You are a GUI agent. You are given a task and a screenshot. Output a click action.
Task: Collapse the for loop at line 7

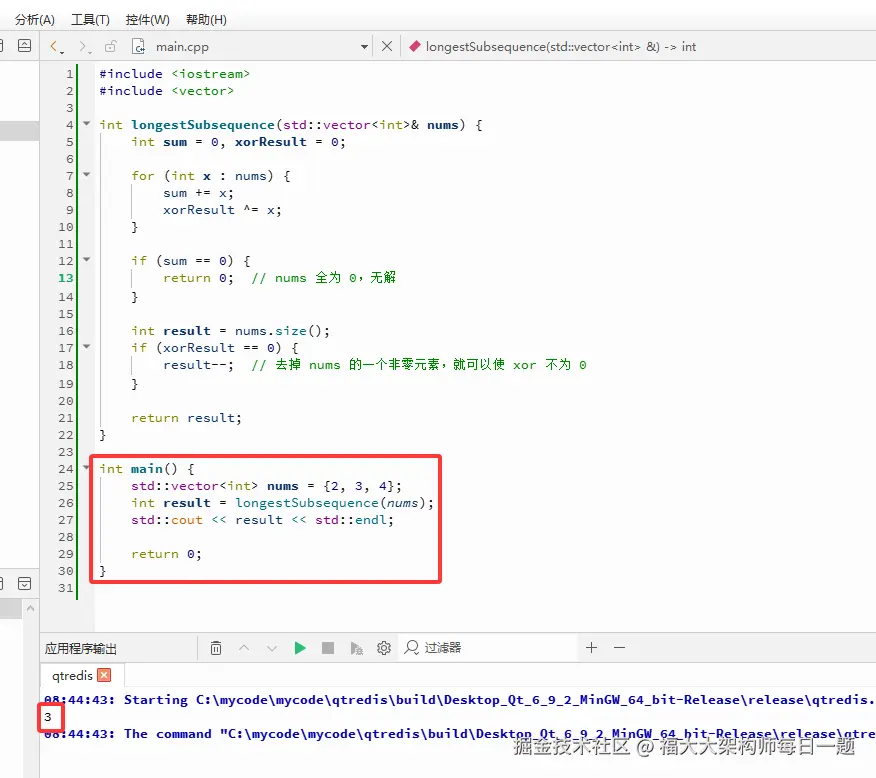pos(87,174)
